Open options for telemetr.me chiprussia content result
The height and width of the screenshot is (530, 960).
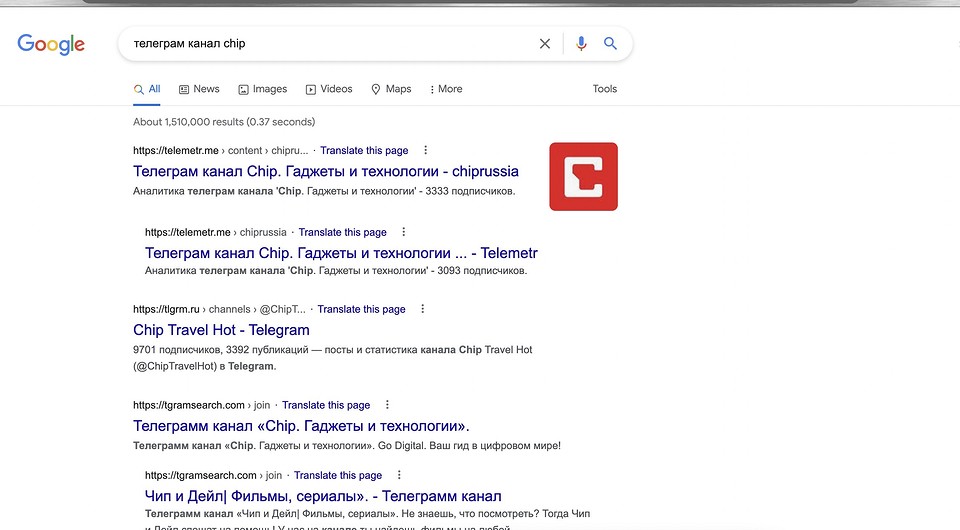(426, 150)
